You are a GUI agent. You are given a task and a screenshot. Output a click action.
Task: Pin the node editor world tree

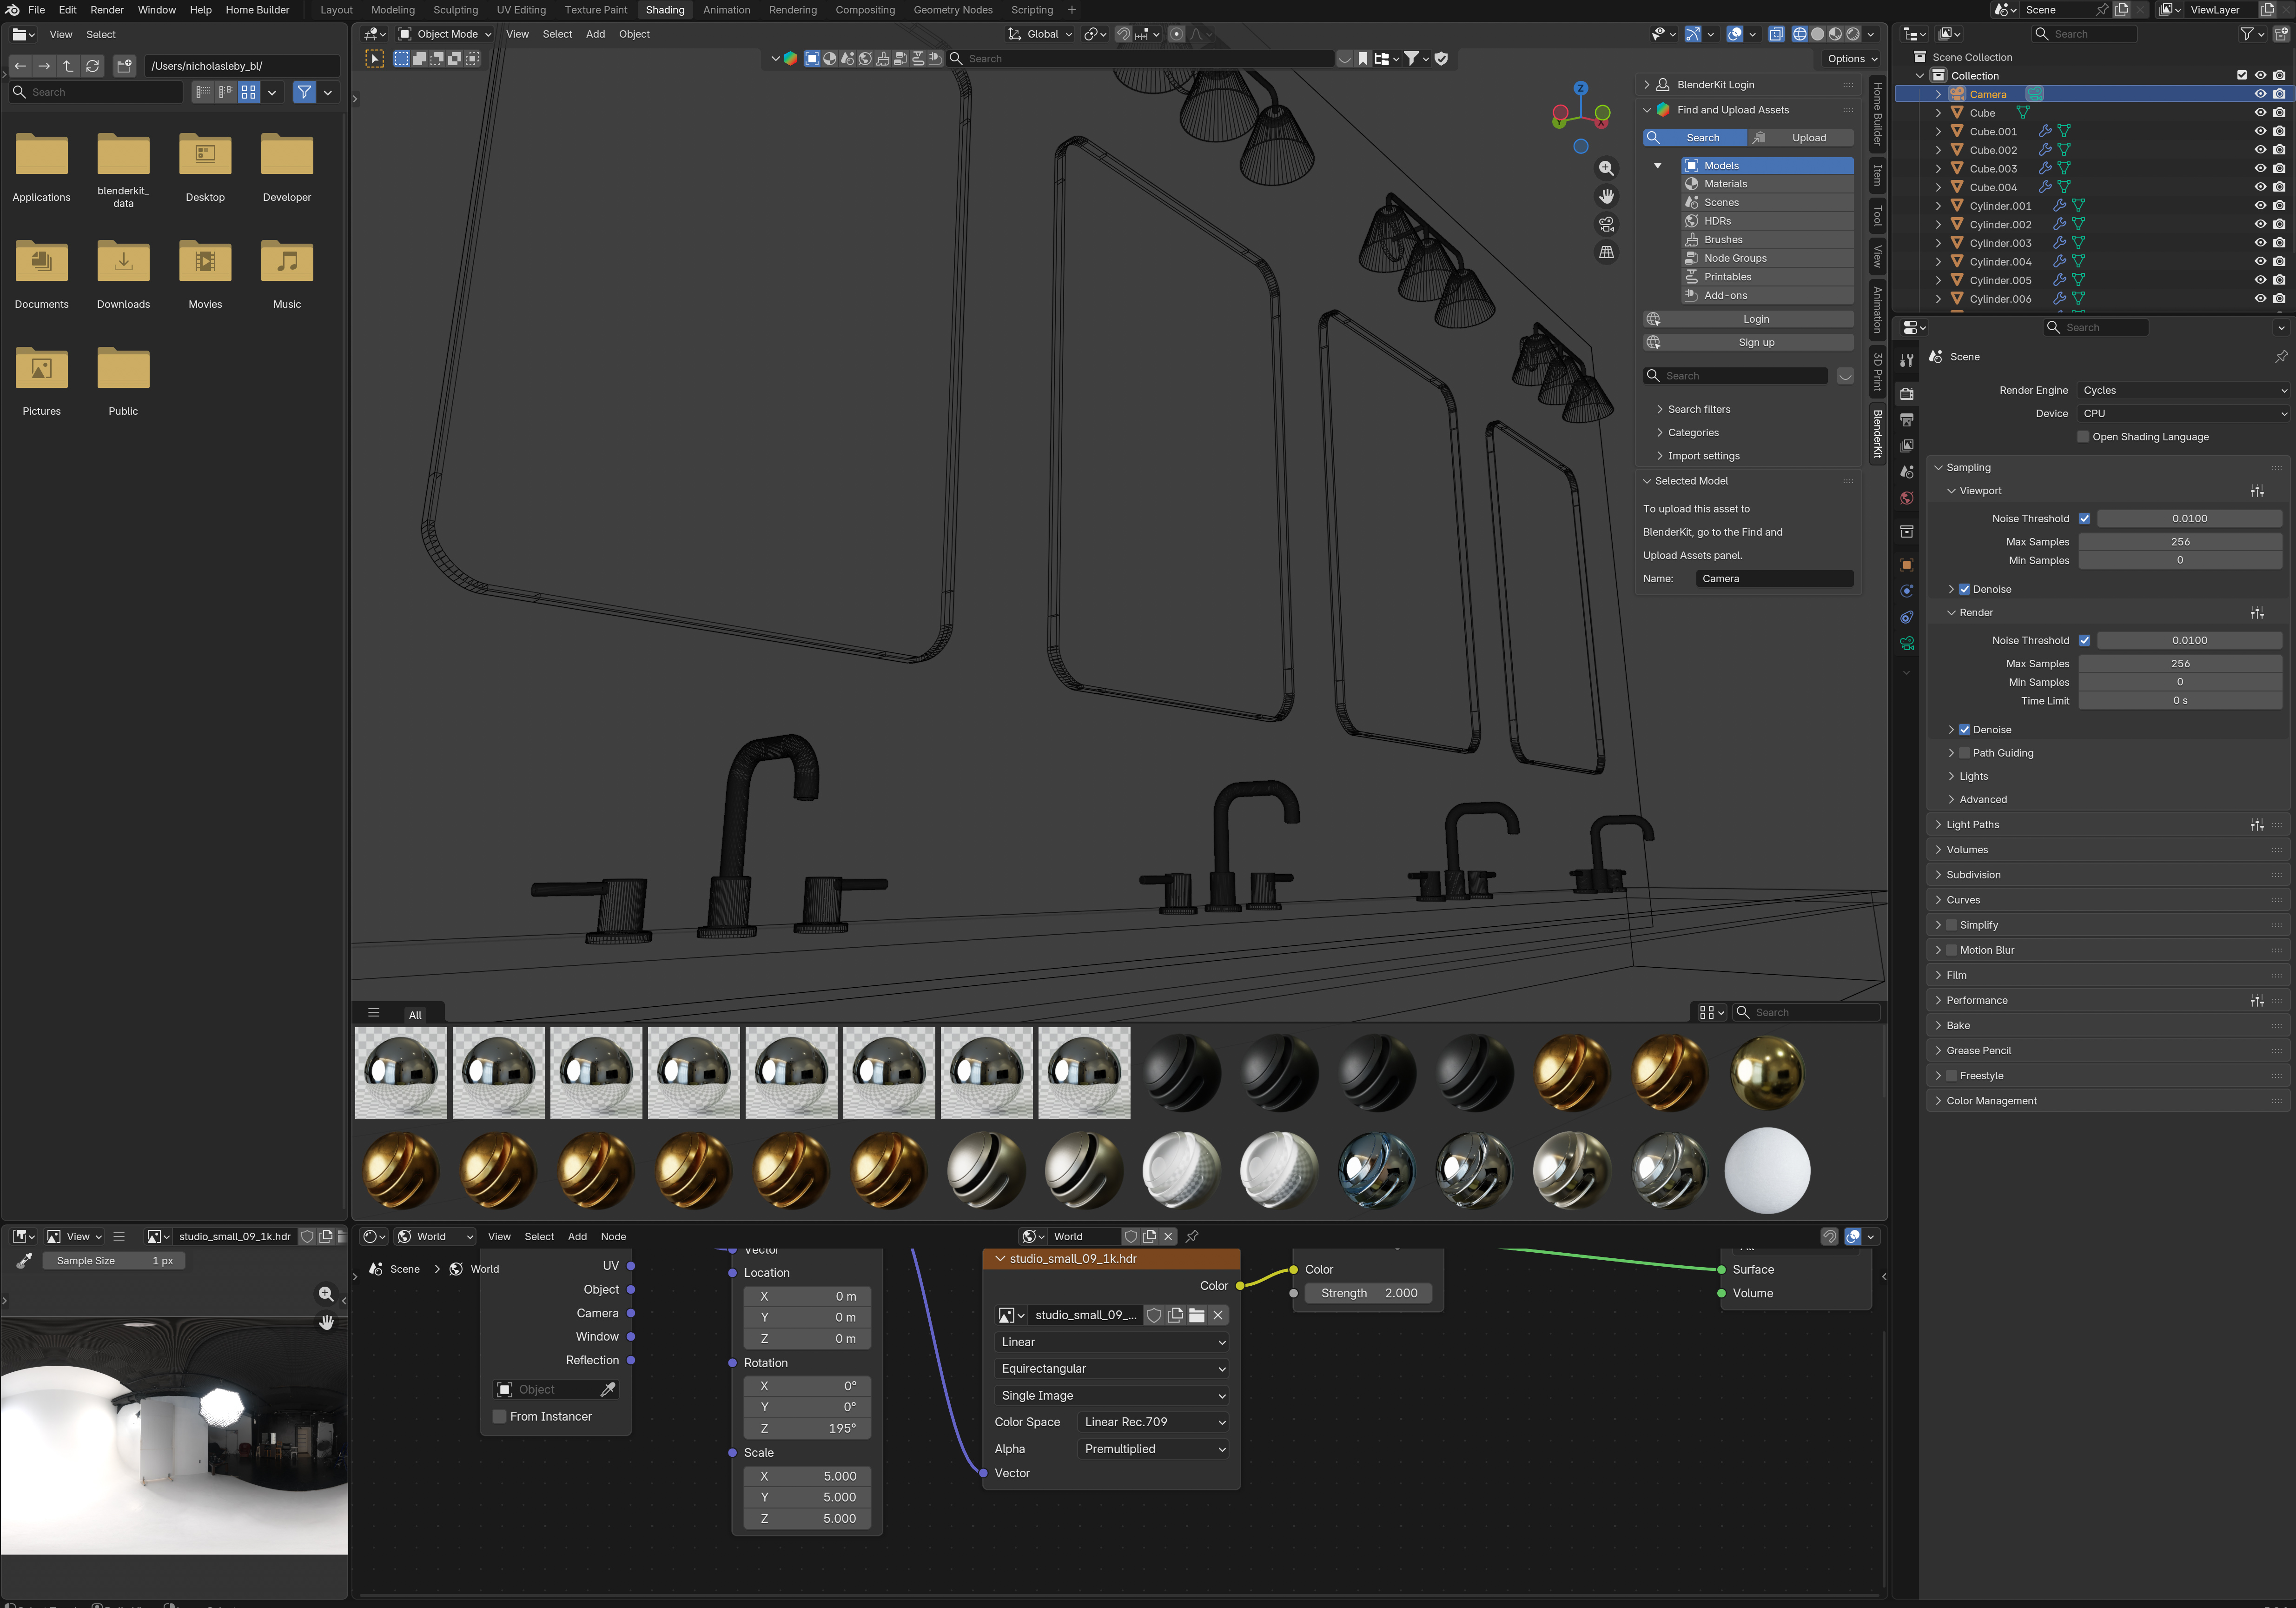coord(1192,1237)
